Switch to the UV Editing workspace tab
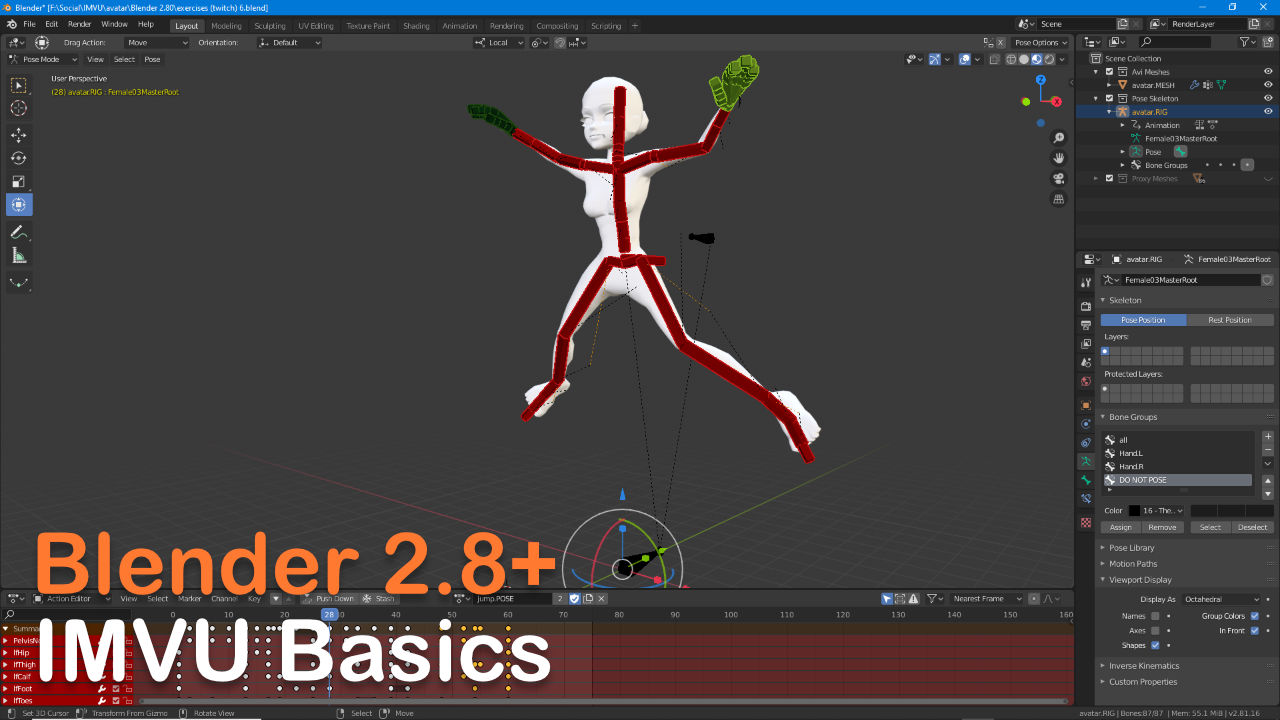1280x720 pixels. pyautogui.click(x=316, y=26)
